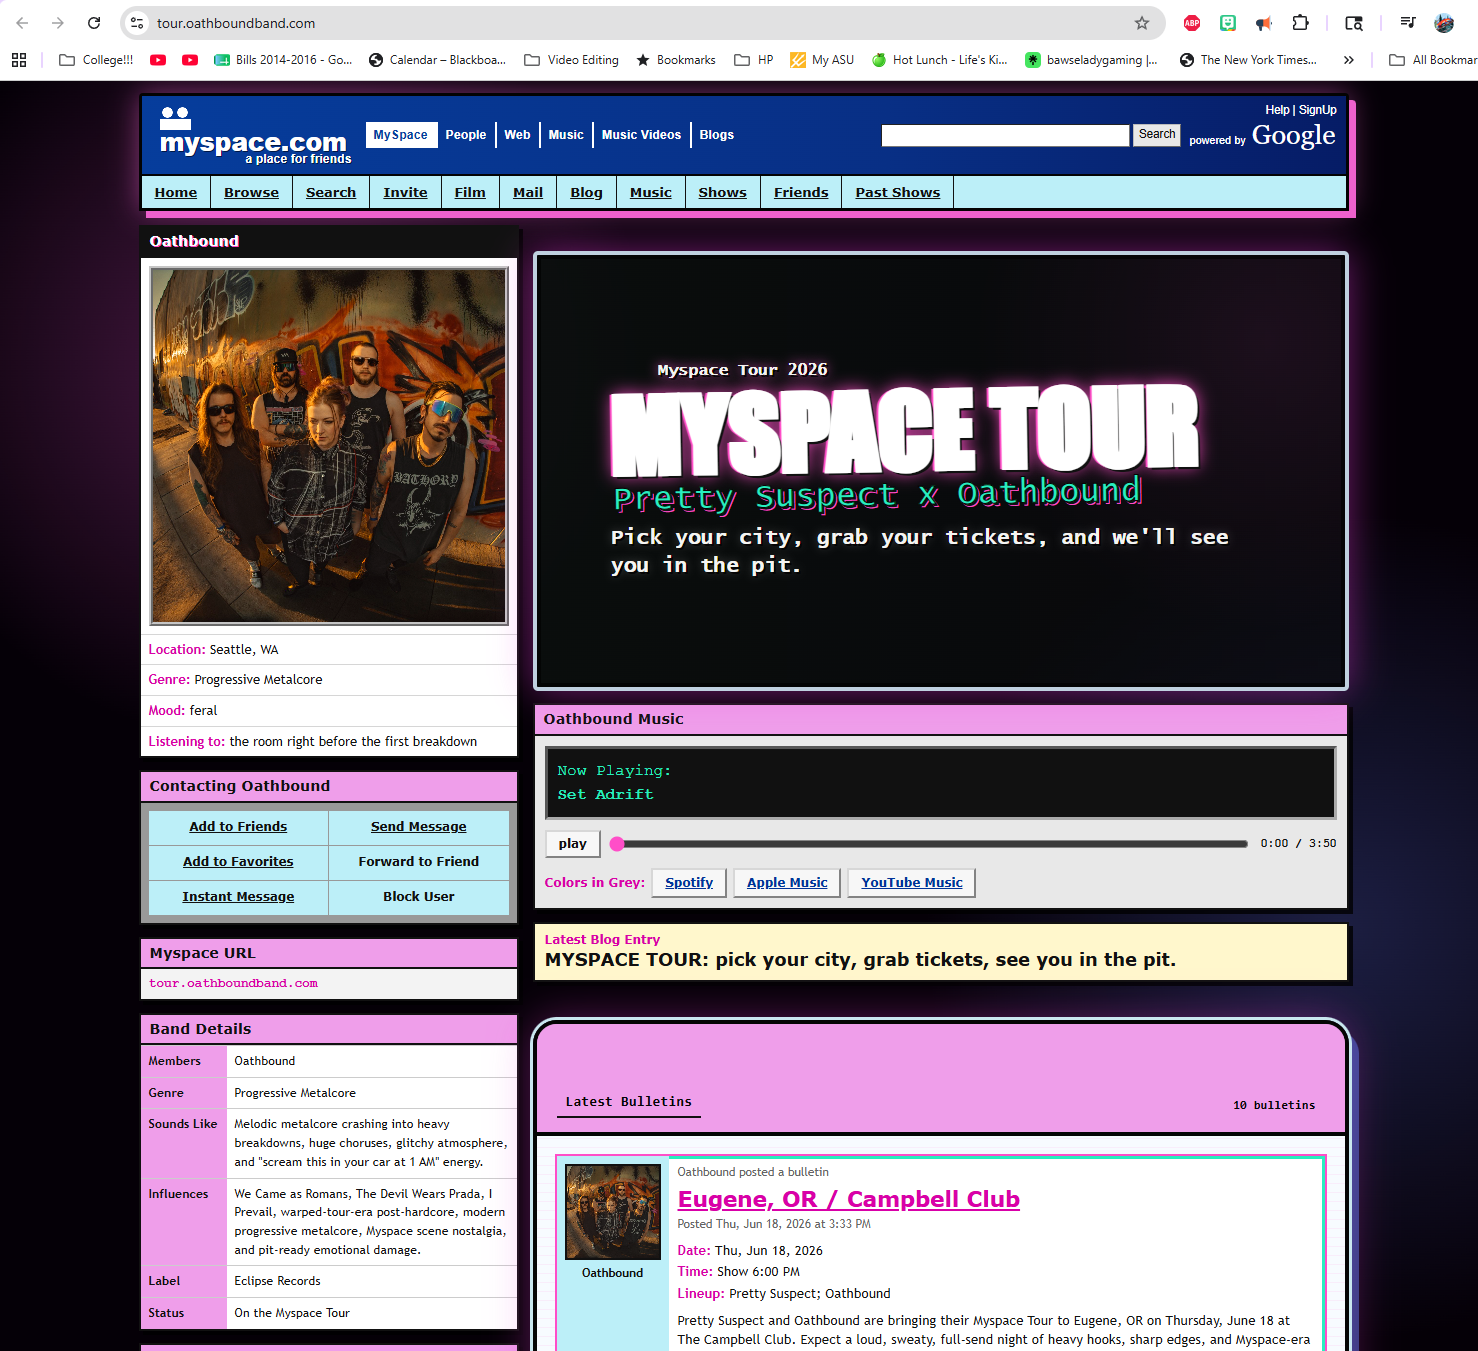
Task: Select the Blogs search tab
Action: coord(716,135)
